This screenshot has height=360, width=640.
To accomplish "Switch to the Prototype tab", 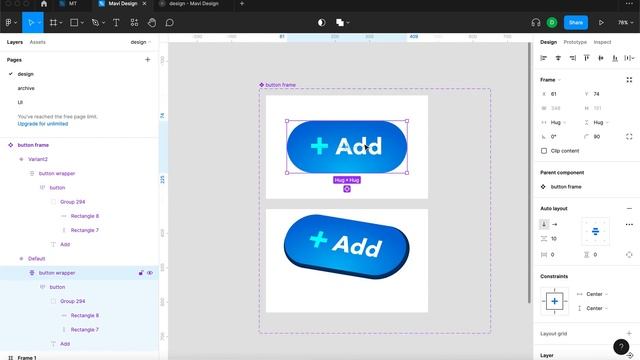I will [x=575, y=42].
